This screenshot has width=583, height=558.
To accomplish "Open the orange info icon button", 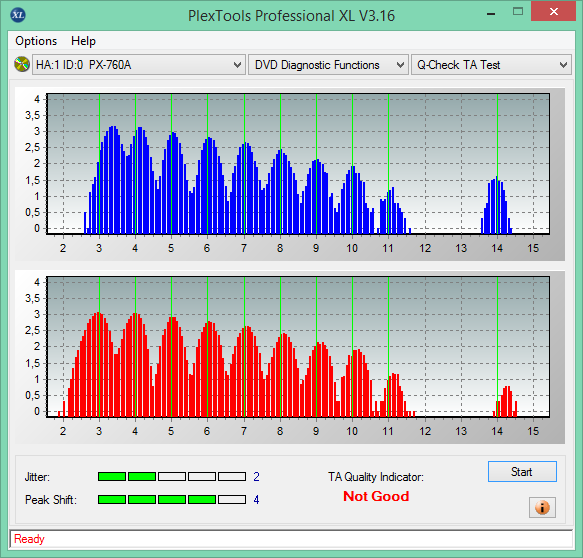I will pyautogui.click(x=542, y=507).
